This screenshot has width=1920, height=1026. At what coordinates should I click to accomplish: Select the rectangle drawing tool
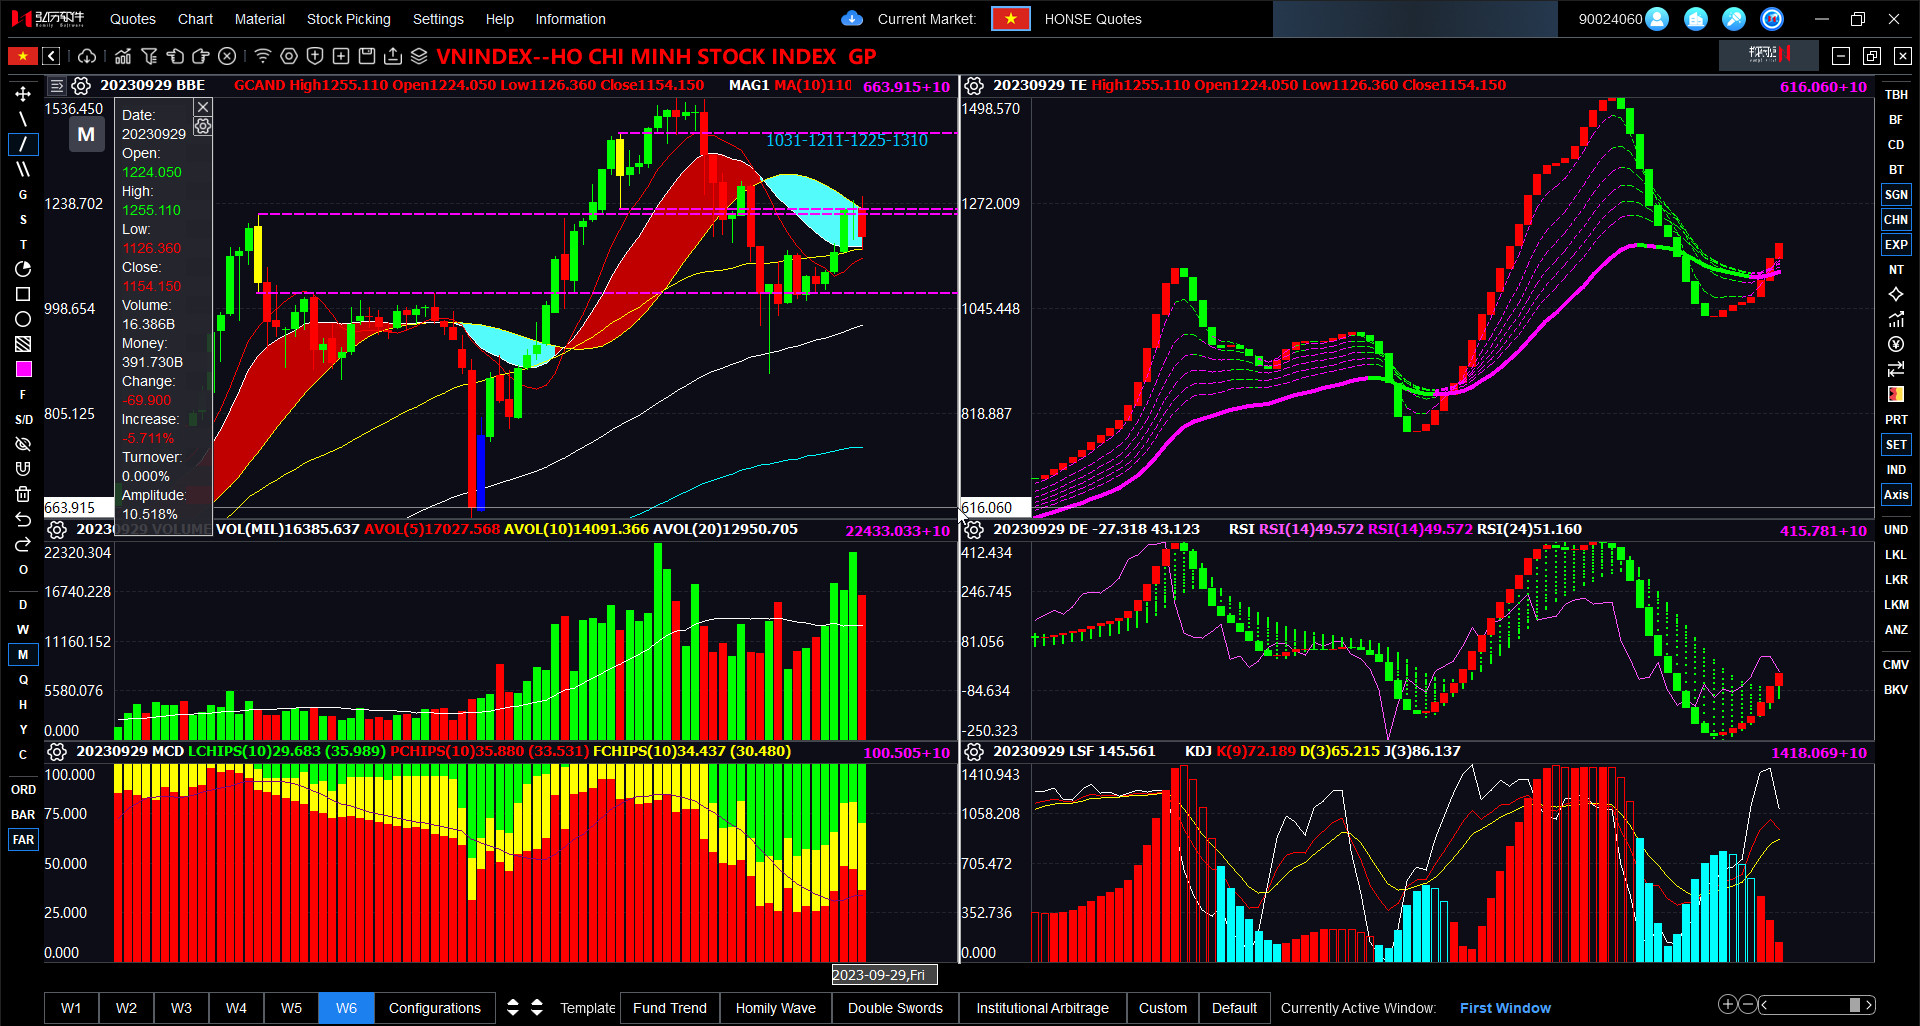tap(23, 294)
